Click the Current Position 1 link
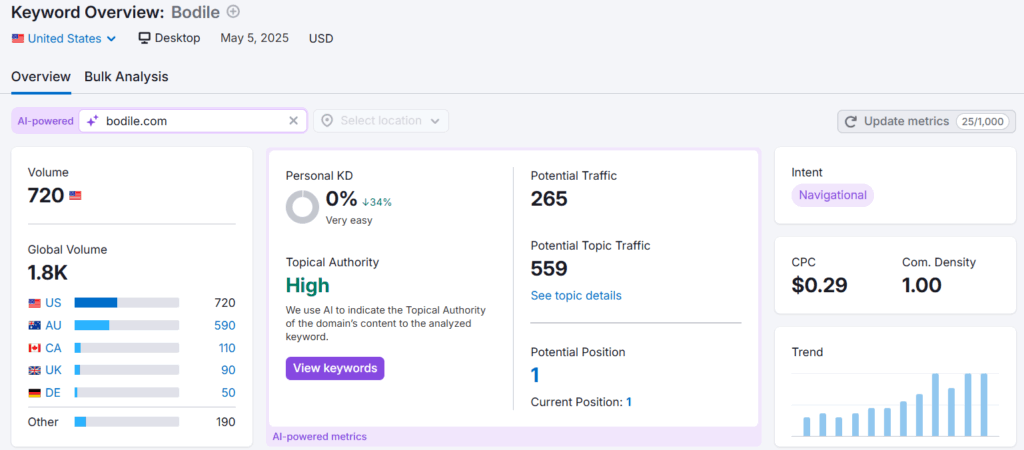This screenshot has width=1024, height=450. (629, 402)
